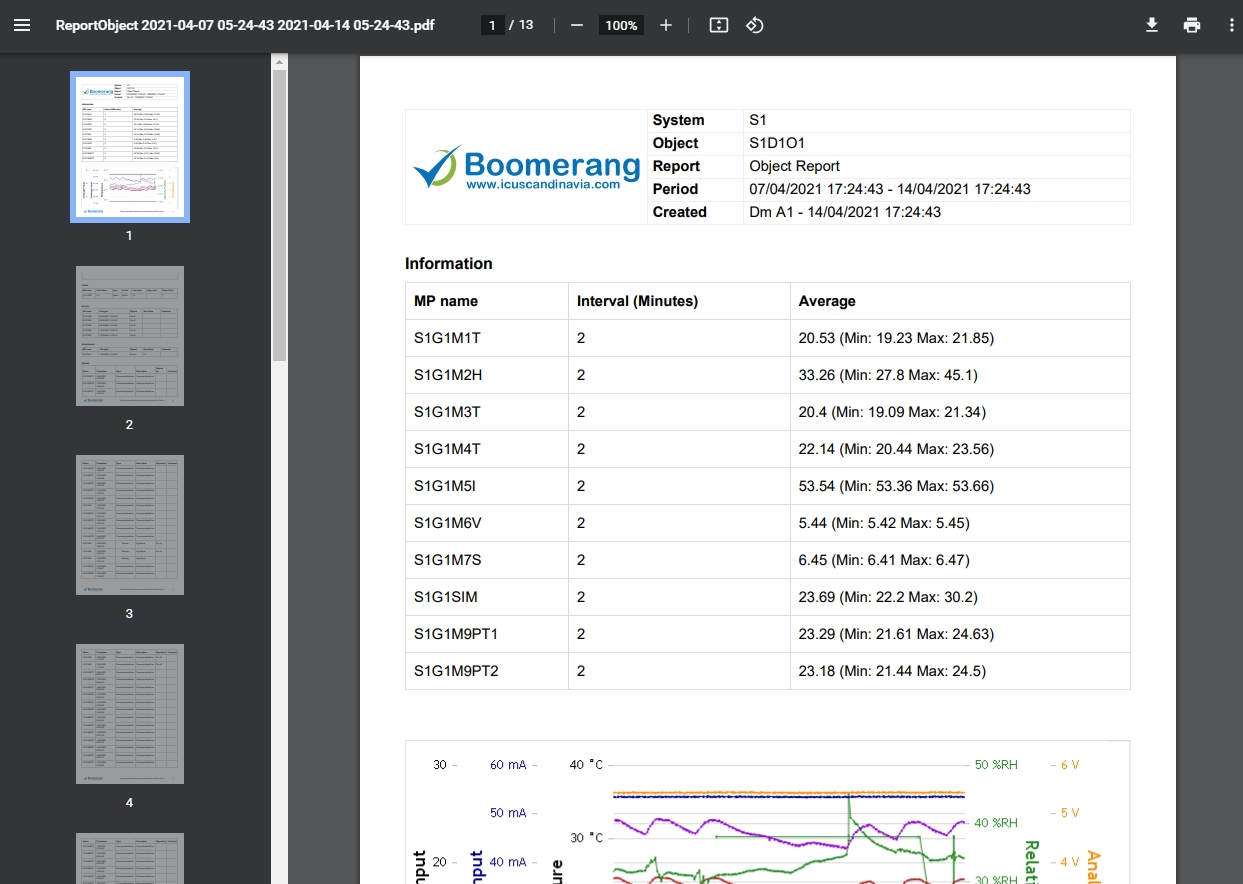
Task: Click the 100% zoom level field
Action: [621, 25]
